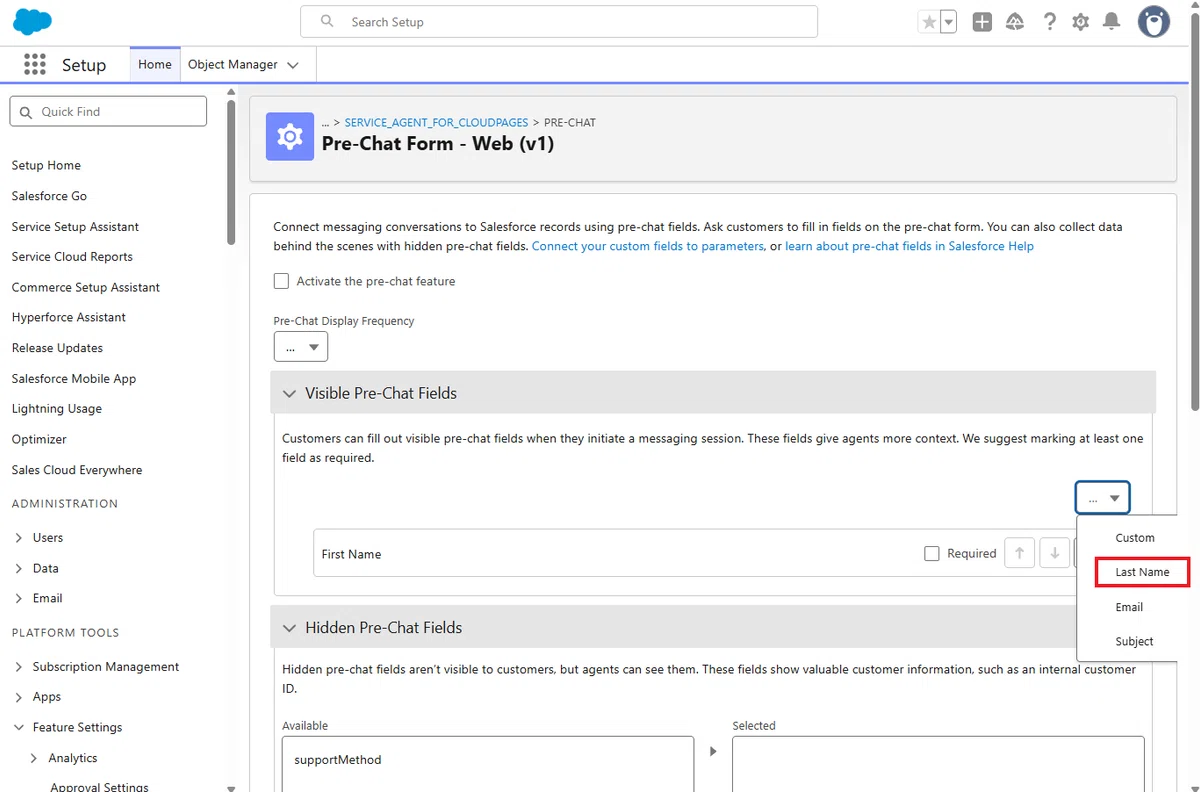
Task: Expand the Analytics node
Action: [35, 758]
